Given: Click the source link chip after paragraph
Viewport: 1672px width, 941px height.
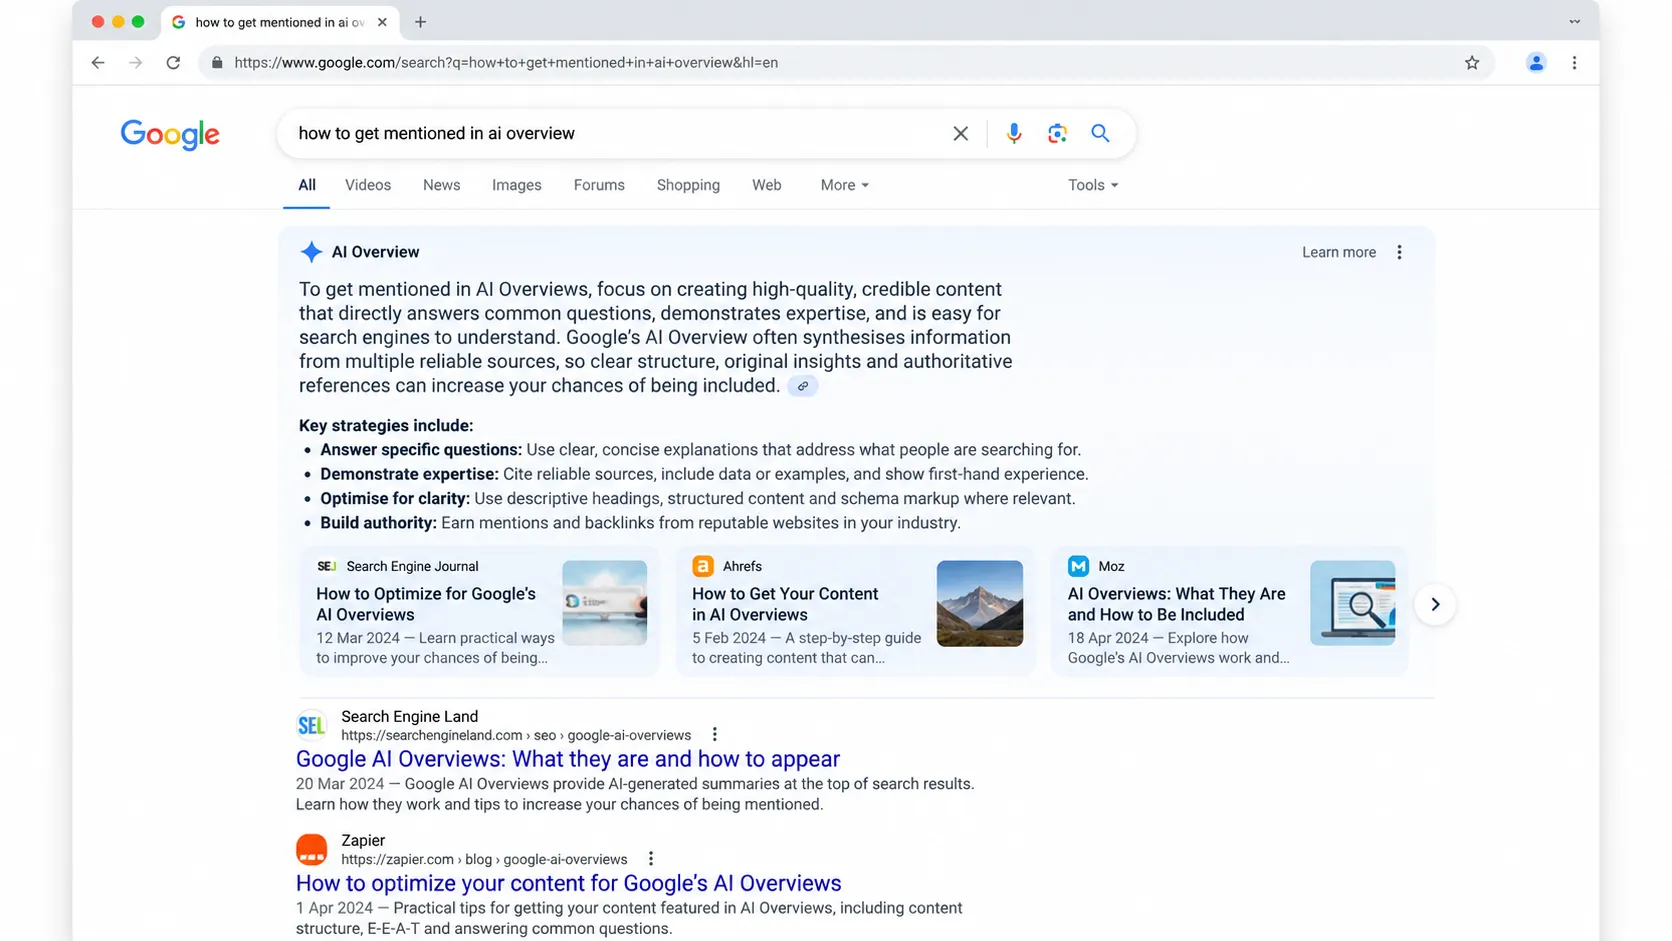Looking at the screenshot, I should 802,386.
